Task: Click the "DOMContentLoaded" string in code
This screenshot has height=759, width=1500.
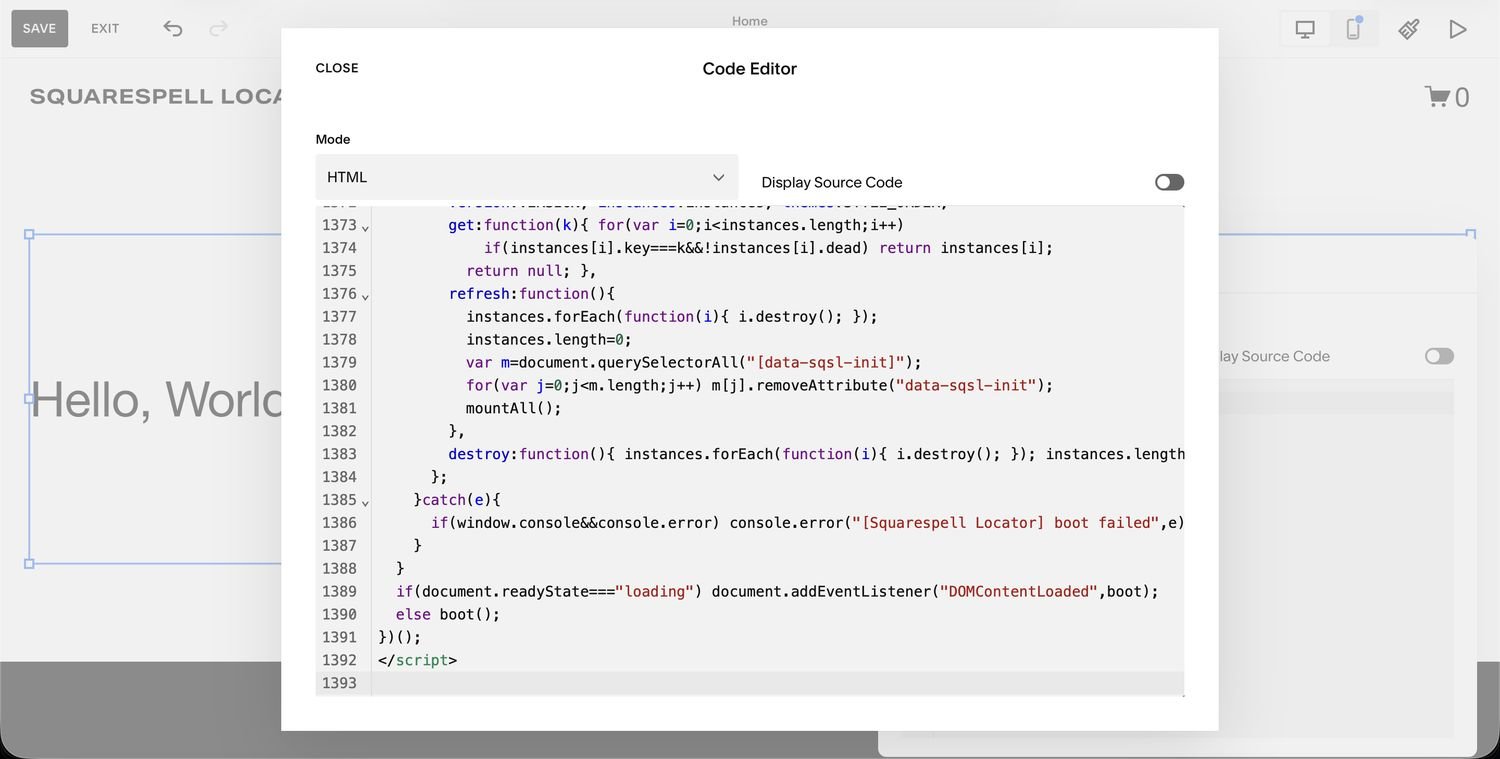Action: tap(1019, 591)
